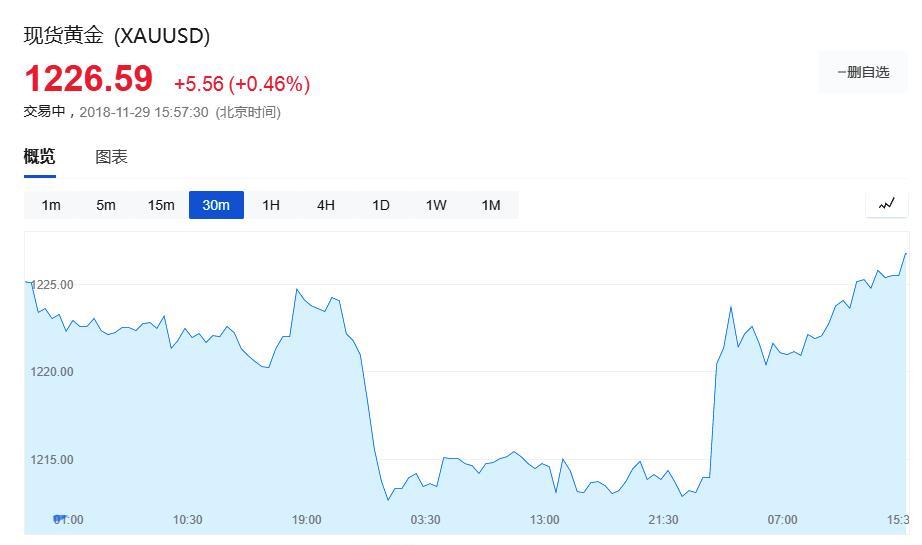
Task: Switch chart to 1H interval
Action: tap(271, 205)
